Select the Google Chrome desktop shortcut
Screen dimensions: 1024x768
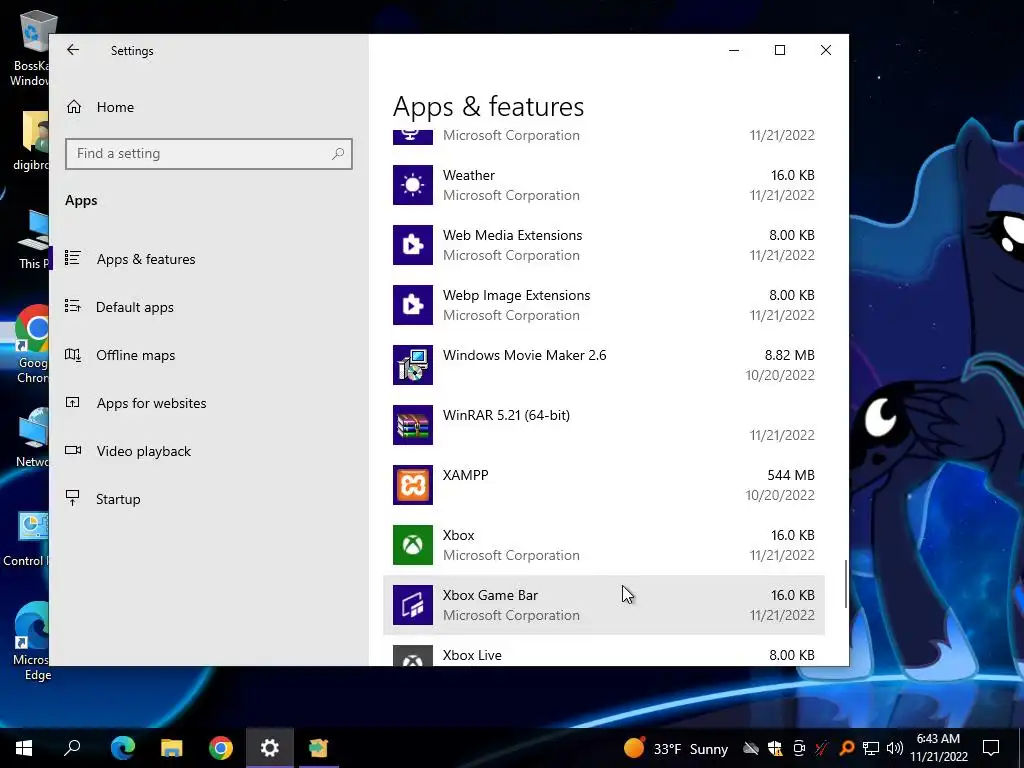[31, 344]
